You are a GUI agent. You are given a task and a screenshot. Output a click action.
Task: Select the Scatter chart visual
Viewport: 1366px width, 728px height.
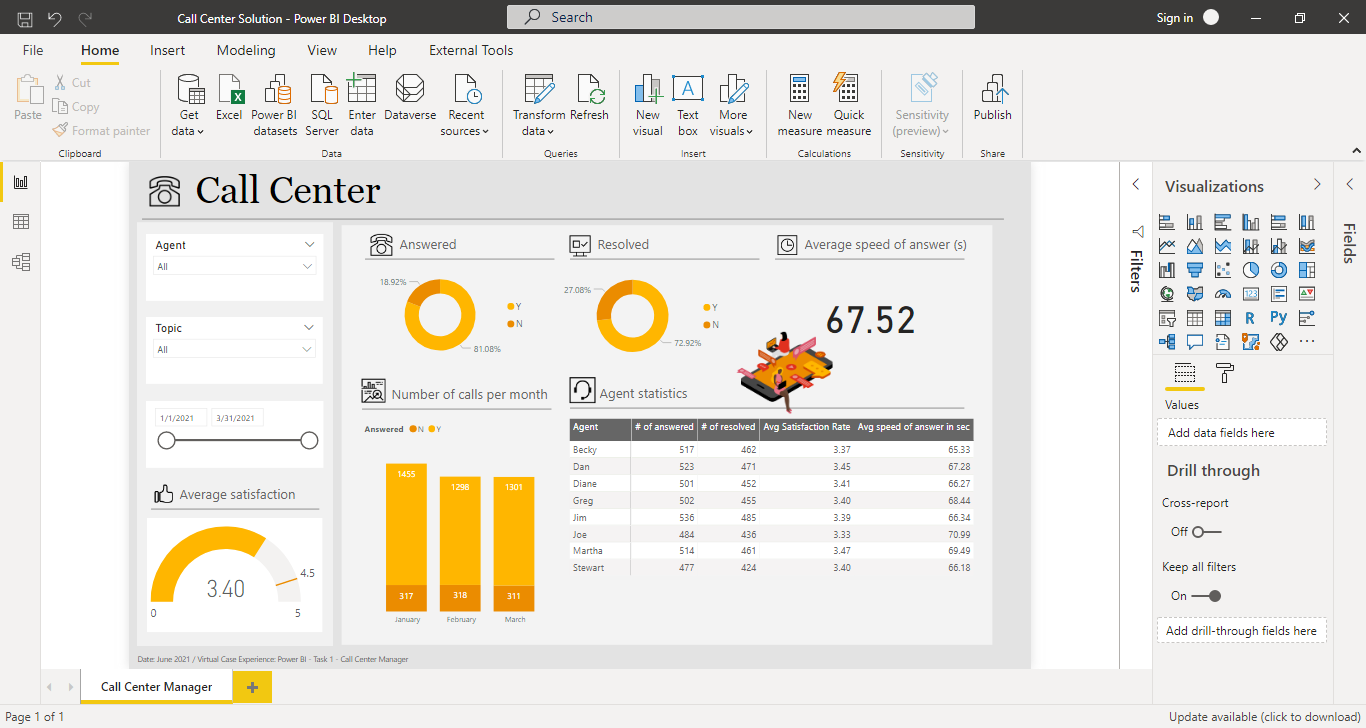click(x=1223, y=270)
